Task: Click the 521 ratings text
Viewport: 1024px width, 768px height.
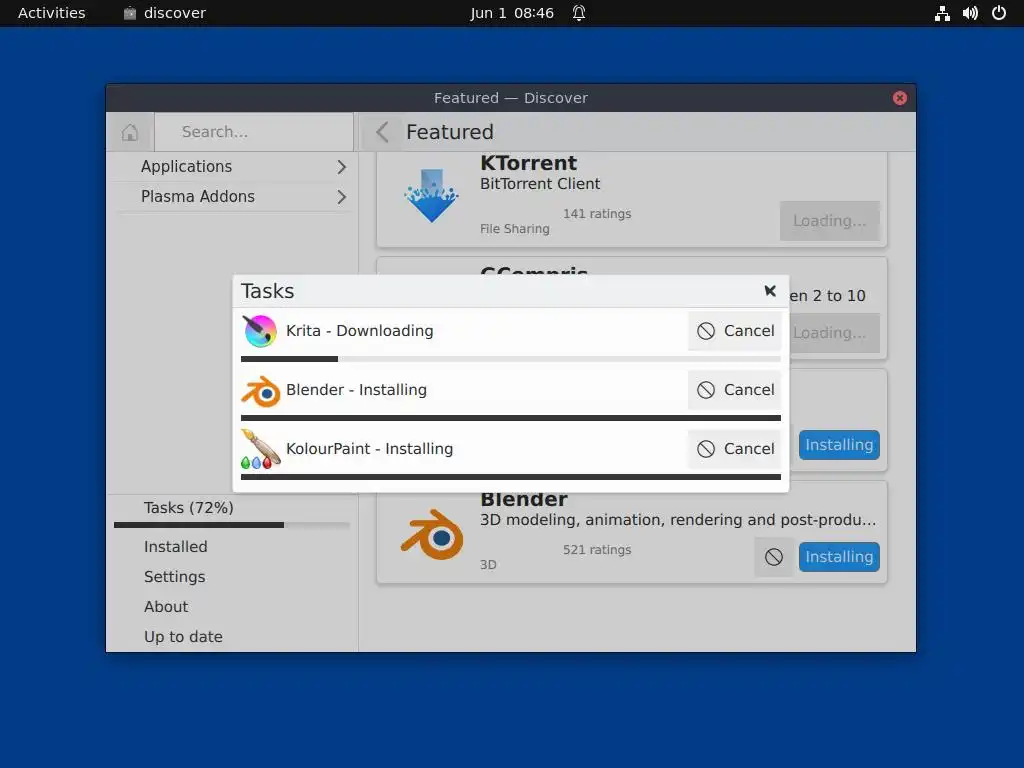Action: click(x=597, y=550)
